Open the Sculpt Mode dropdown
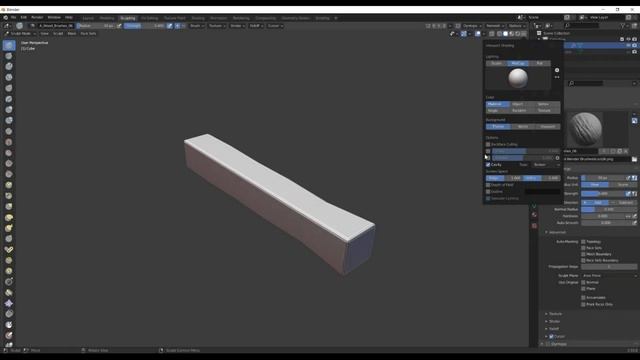Image resolution: width=640 pixels, height=360 pixels. pos(20,33)
